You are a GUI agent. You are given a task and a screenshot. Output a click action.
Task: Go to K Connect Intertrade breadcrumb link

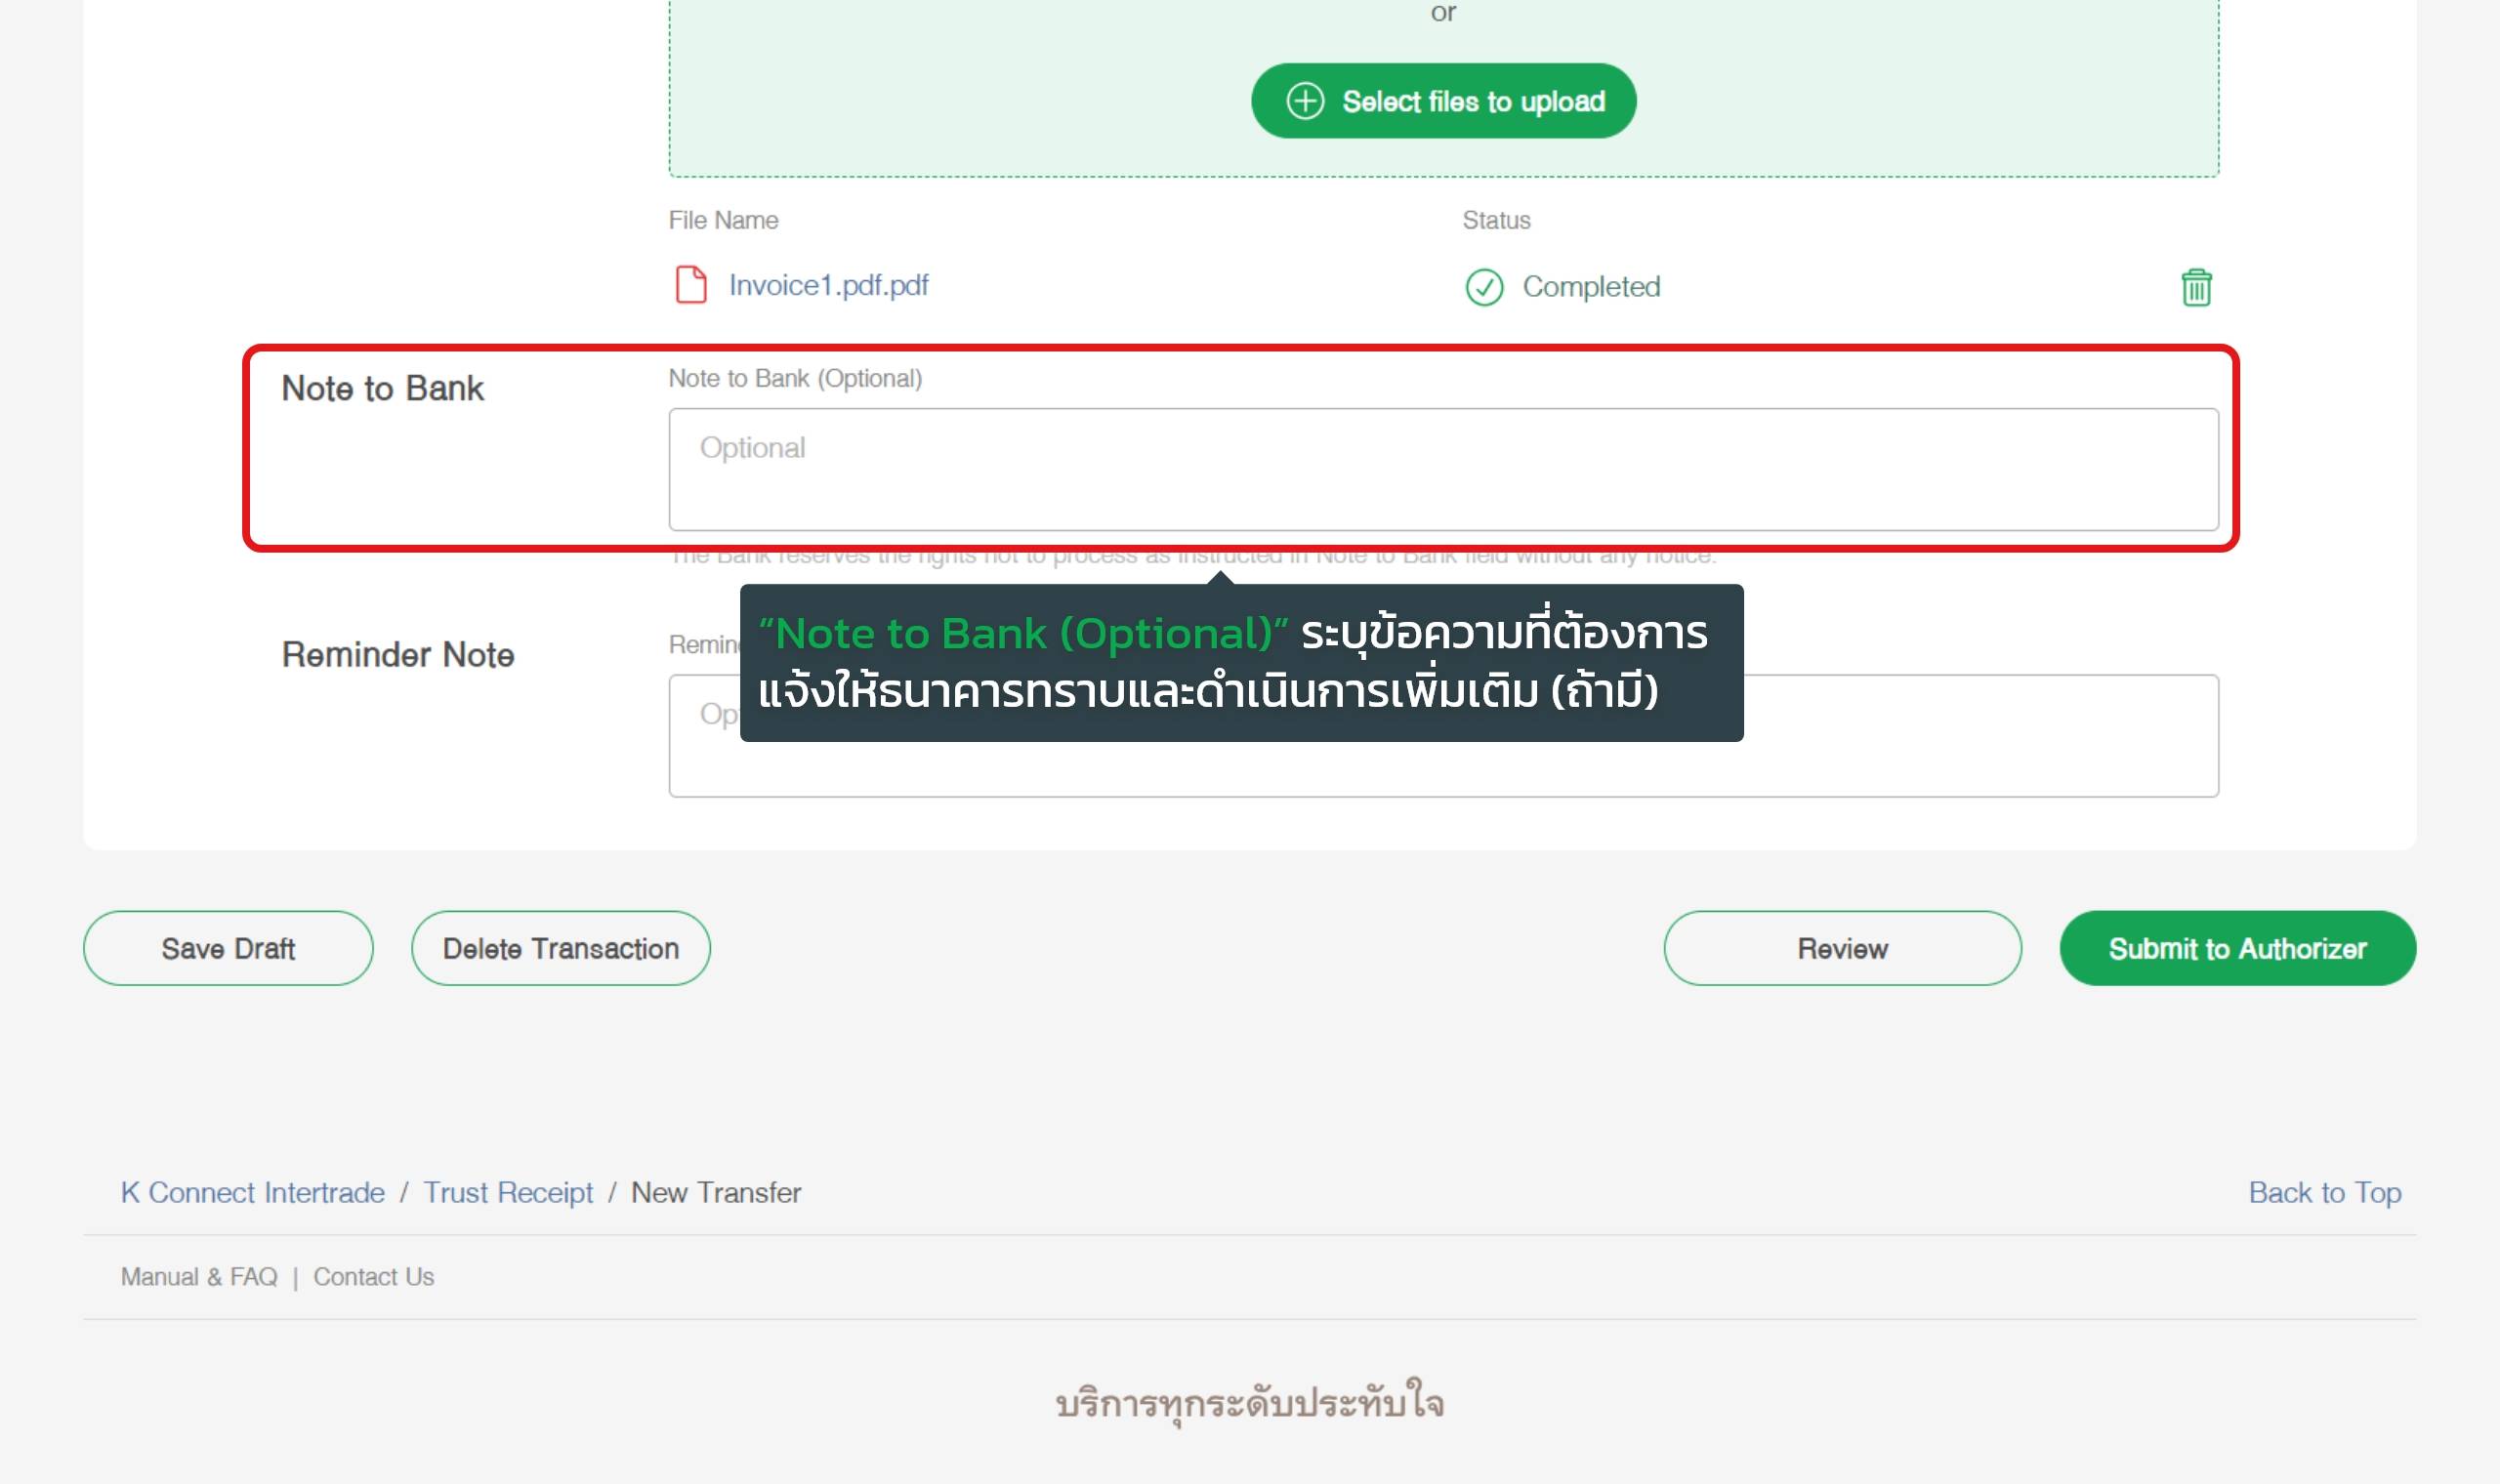pos(253,1192)
